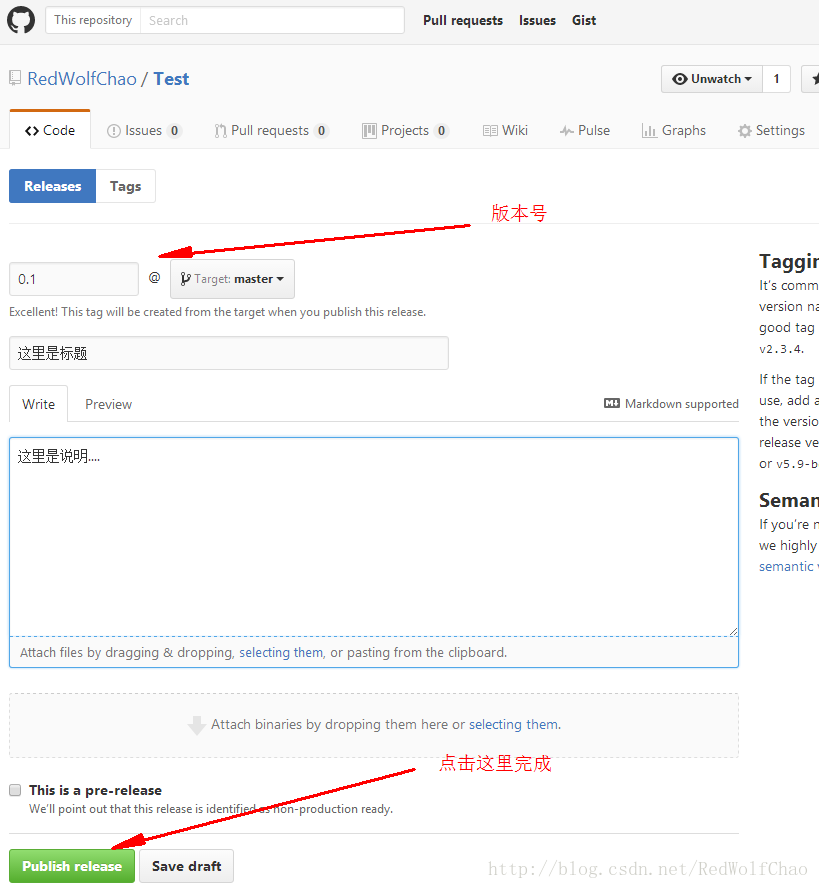Click the release title input field
This screenshot has height=889, width=819.
(229, 353)
